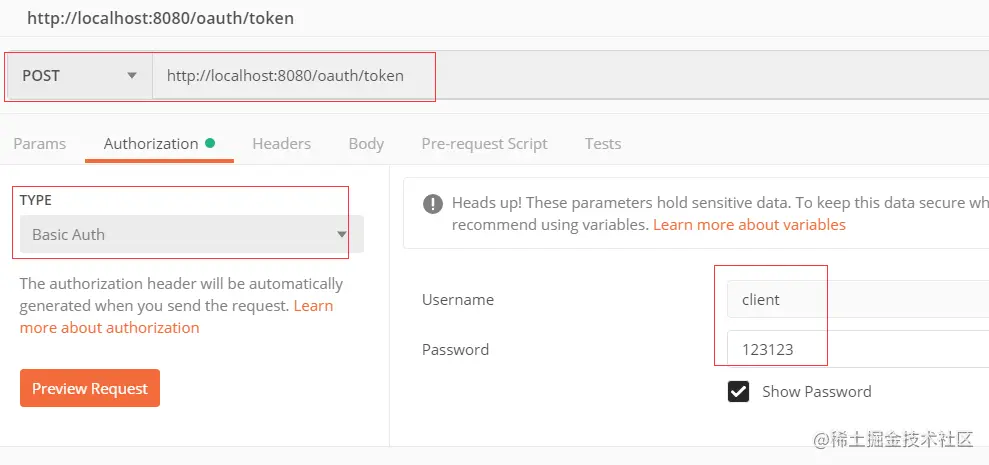Switch to the Tests tab
This screenshot has height=465, width=989.
tap(602, 144)
